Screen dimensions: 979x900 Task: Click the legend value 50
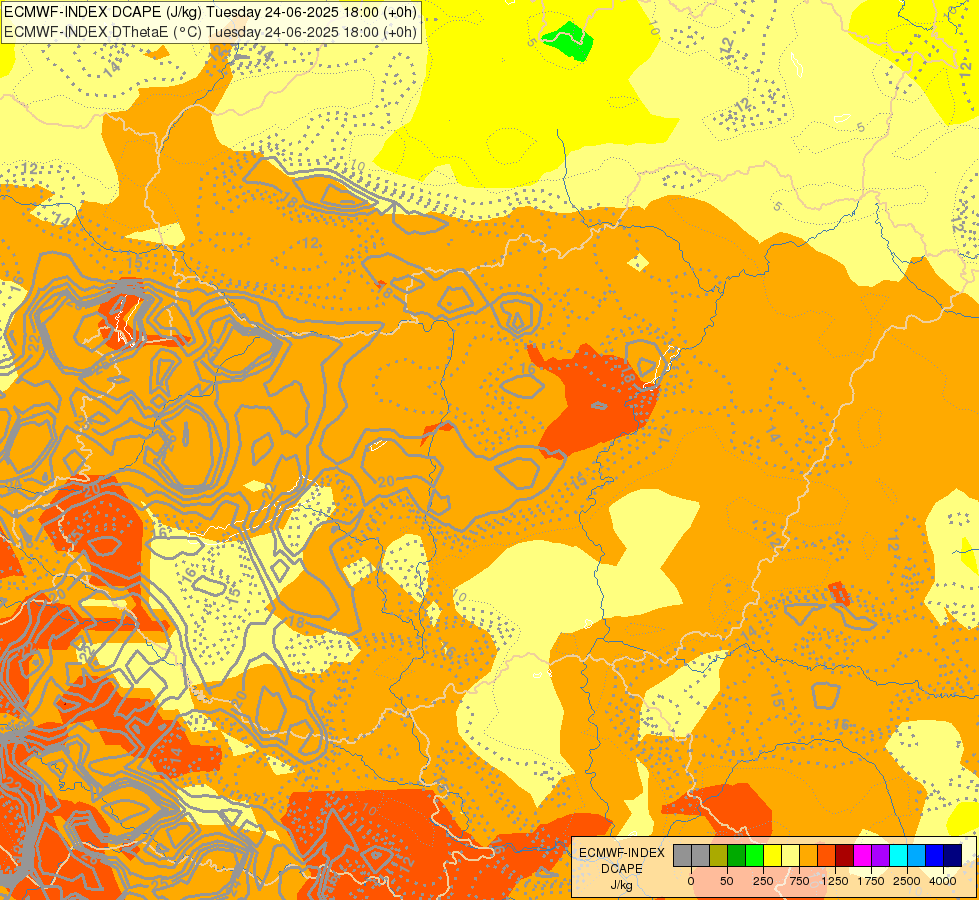point(727,881)
